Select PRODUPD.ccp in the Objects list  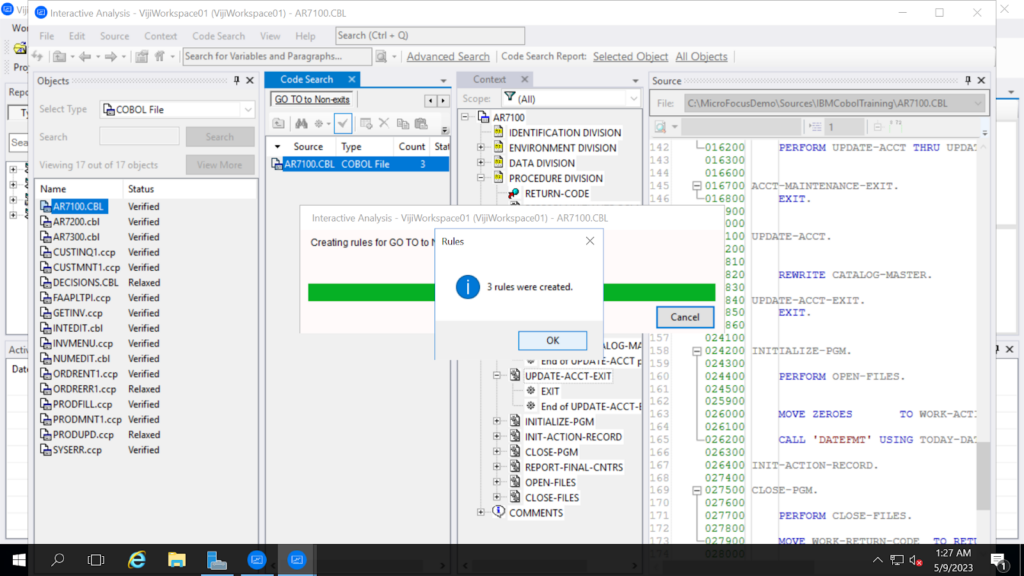[x=83, y=435]
